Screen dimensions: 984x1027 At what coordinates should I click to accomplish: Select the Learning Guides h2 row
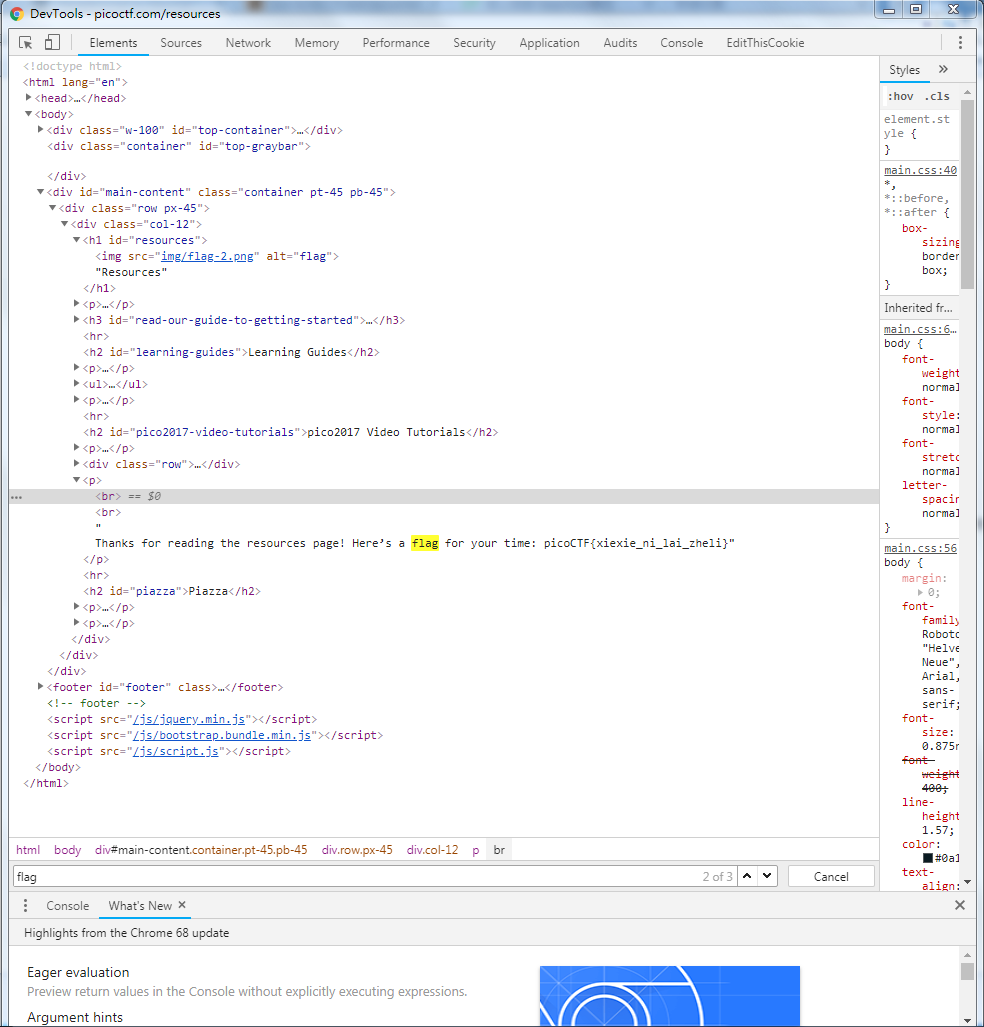pos(231,352)
